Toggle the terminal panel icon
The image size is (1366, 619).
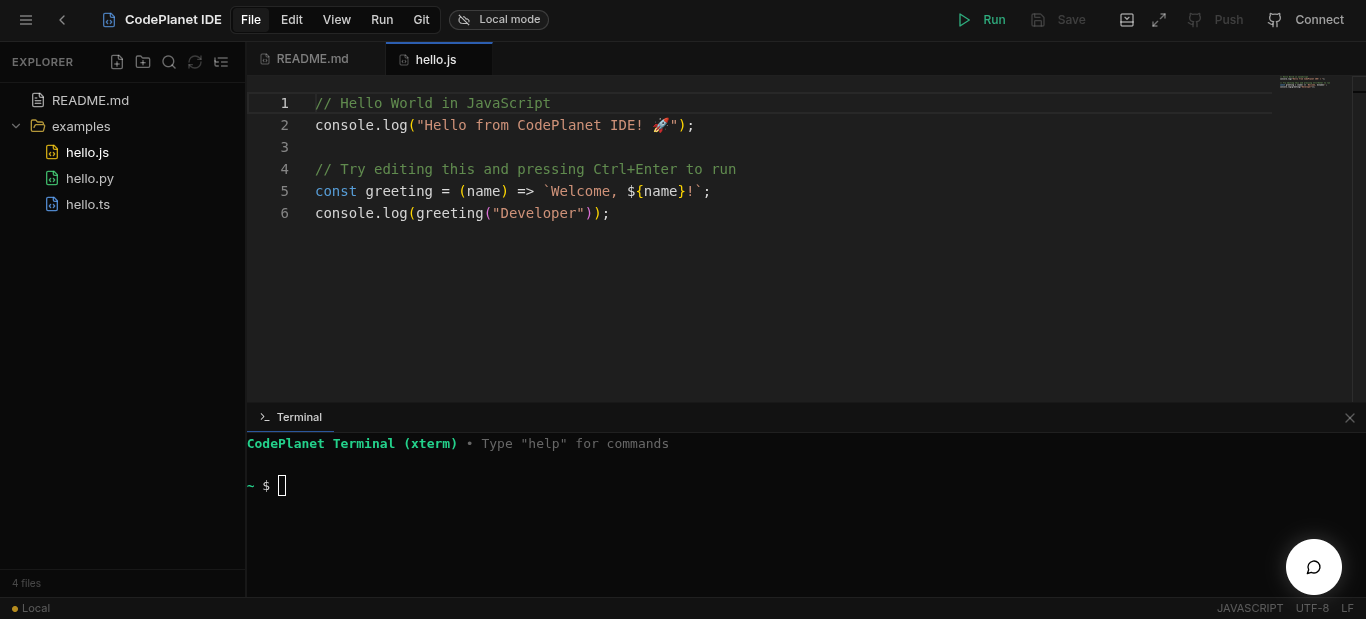point(1127,20)
